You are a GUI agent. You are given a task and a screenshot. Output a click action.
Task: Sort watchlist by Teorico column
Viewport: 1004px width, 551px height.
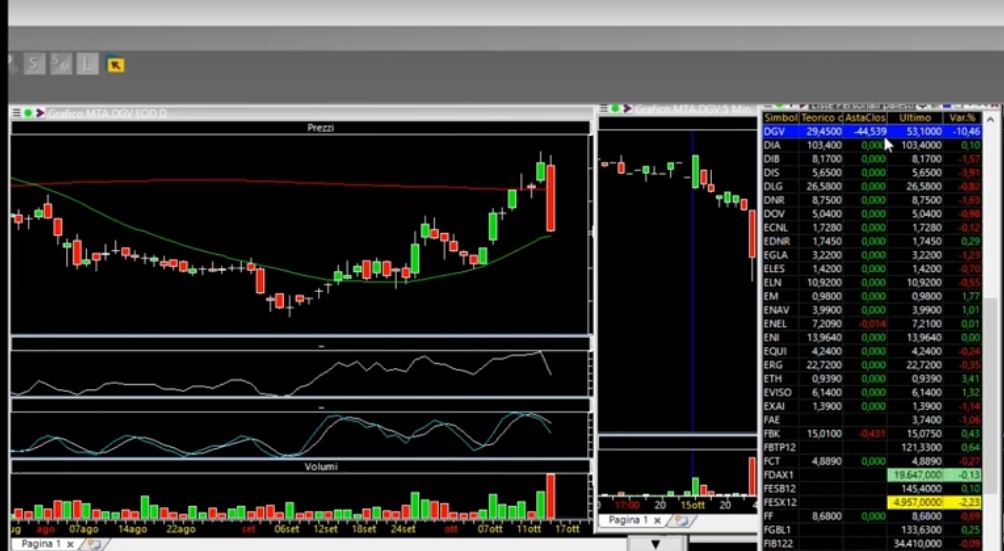point(822,118)
